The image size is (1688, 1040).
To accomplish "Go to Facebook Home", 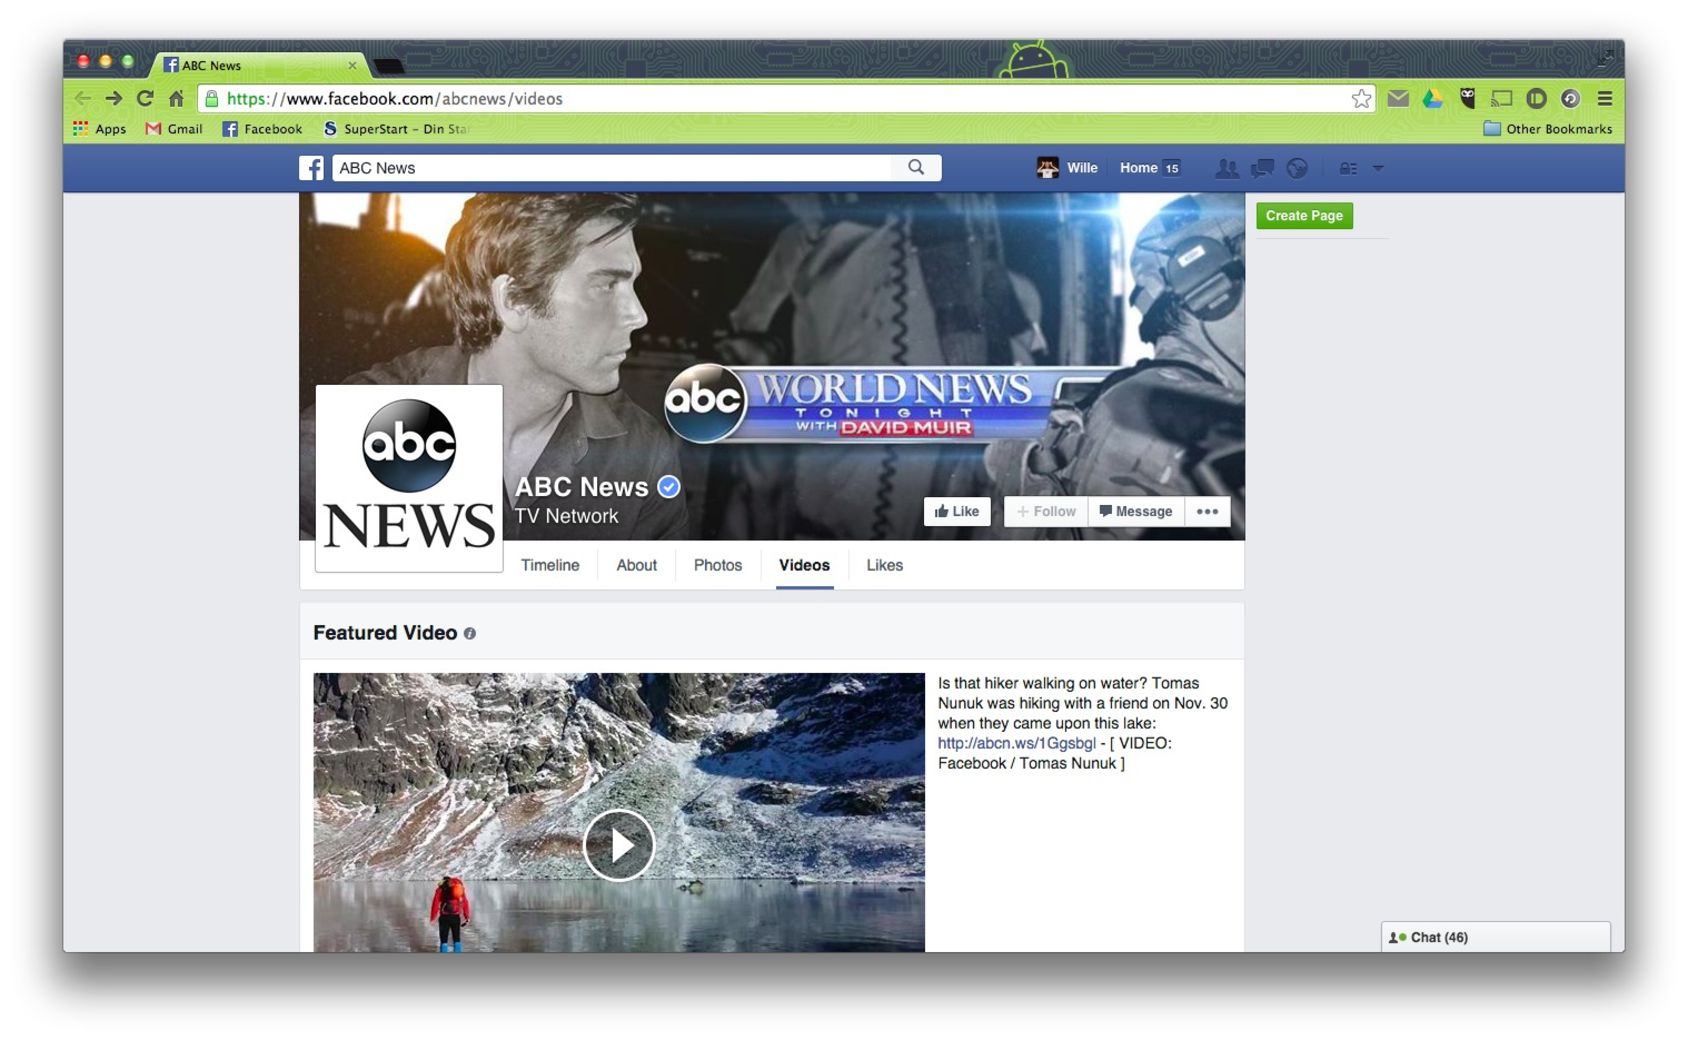I will pos(1138,168).
